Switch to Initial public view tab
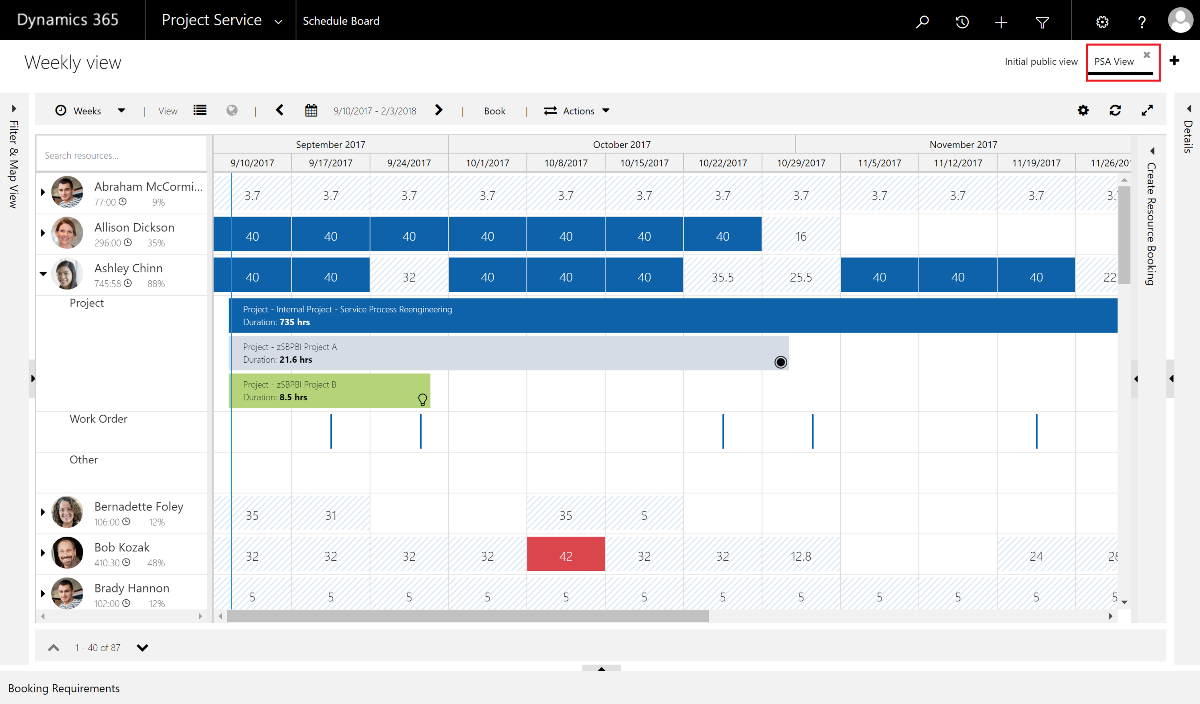This screenshot has height=704, width=1200. click(x=1041, y=62)
